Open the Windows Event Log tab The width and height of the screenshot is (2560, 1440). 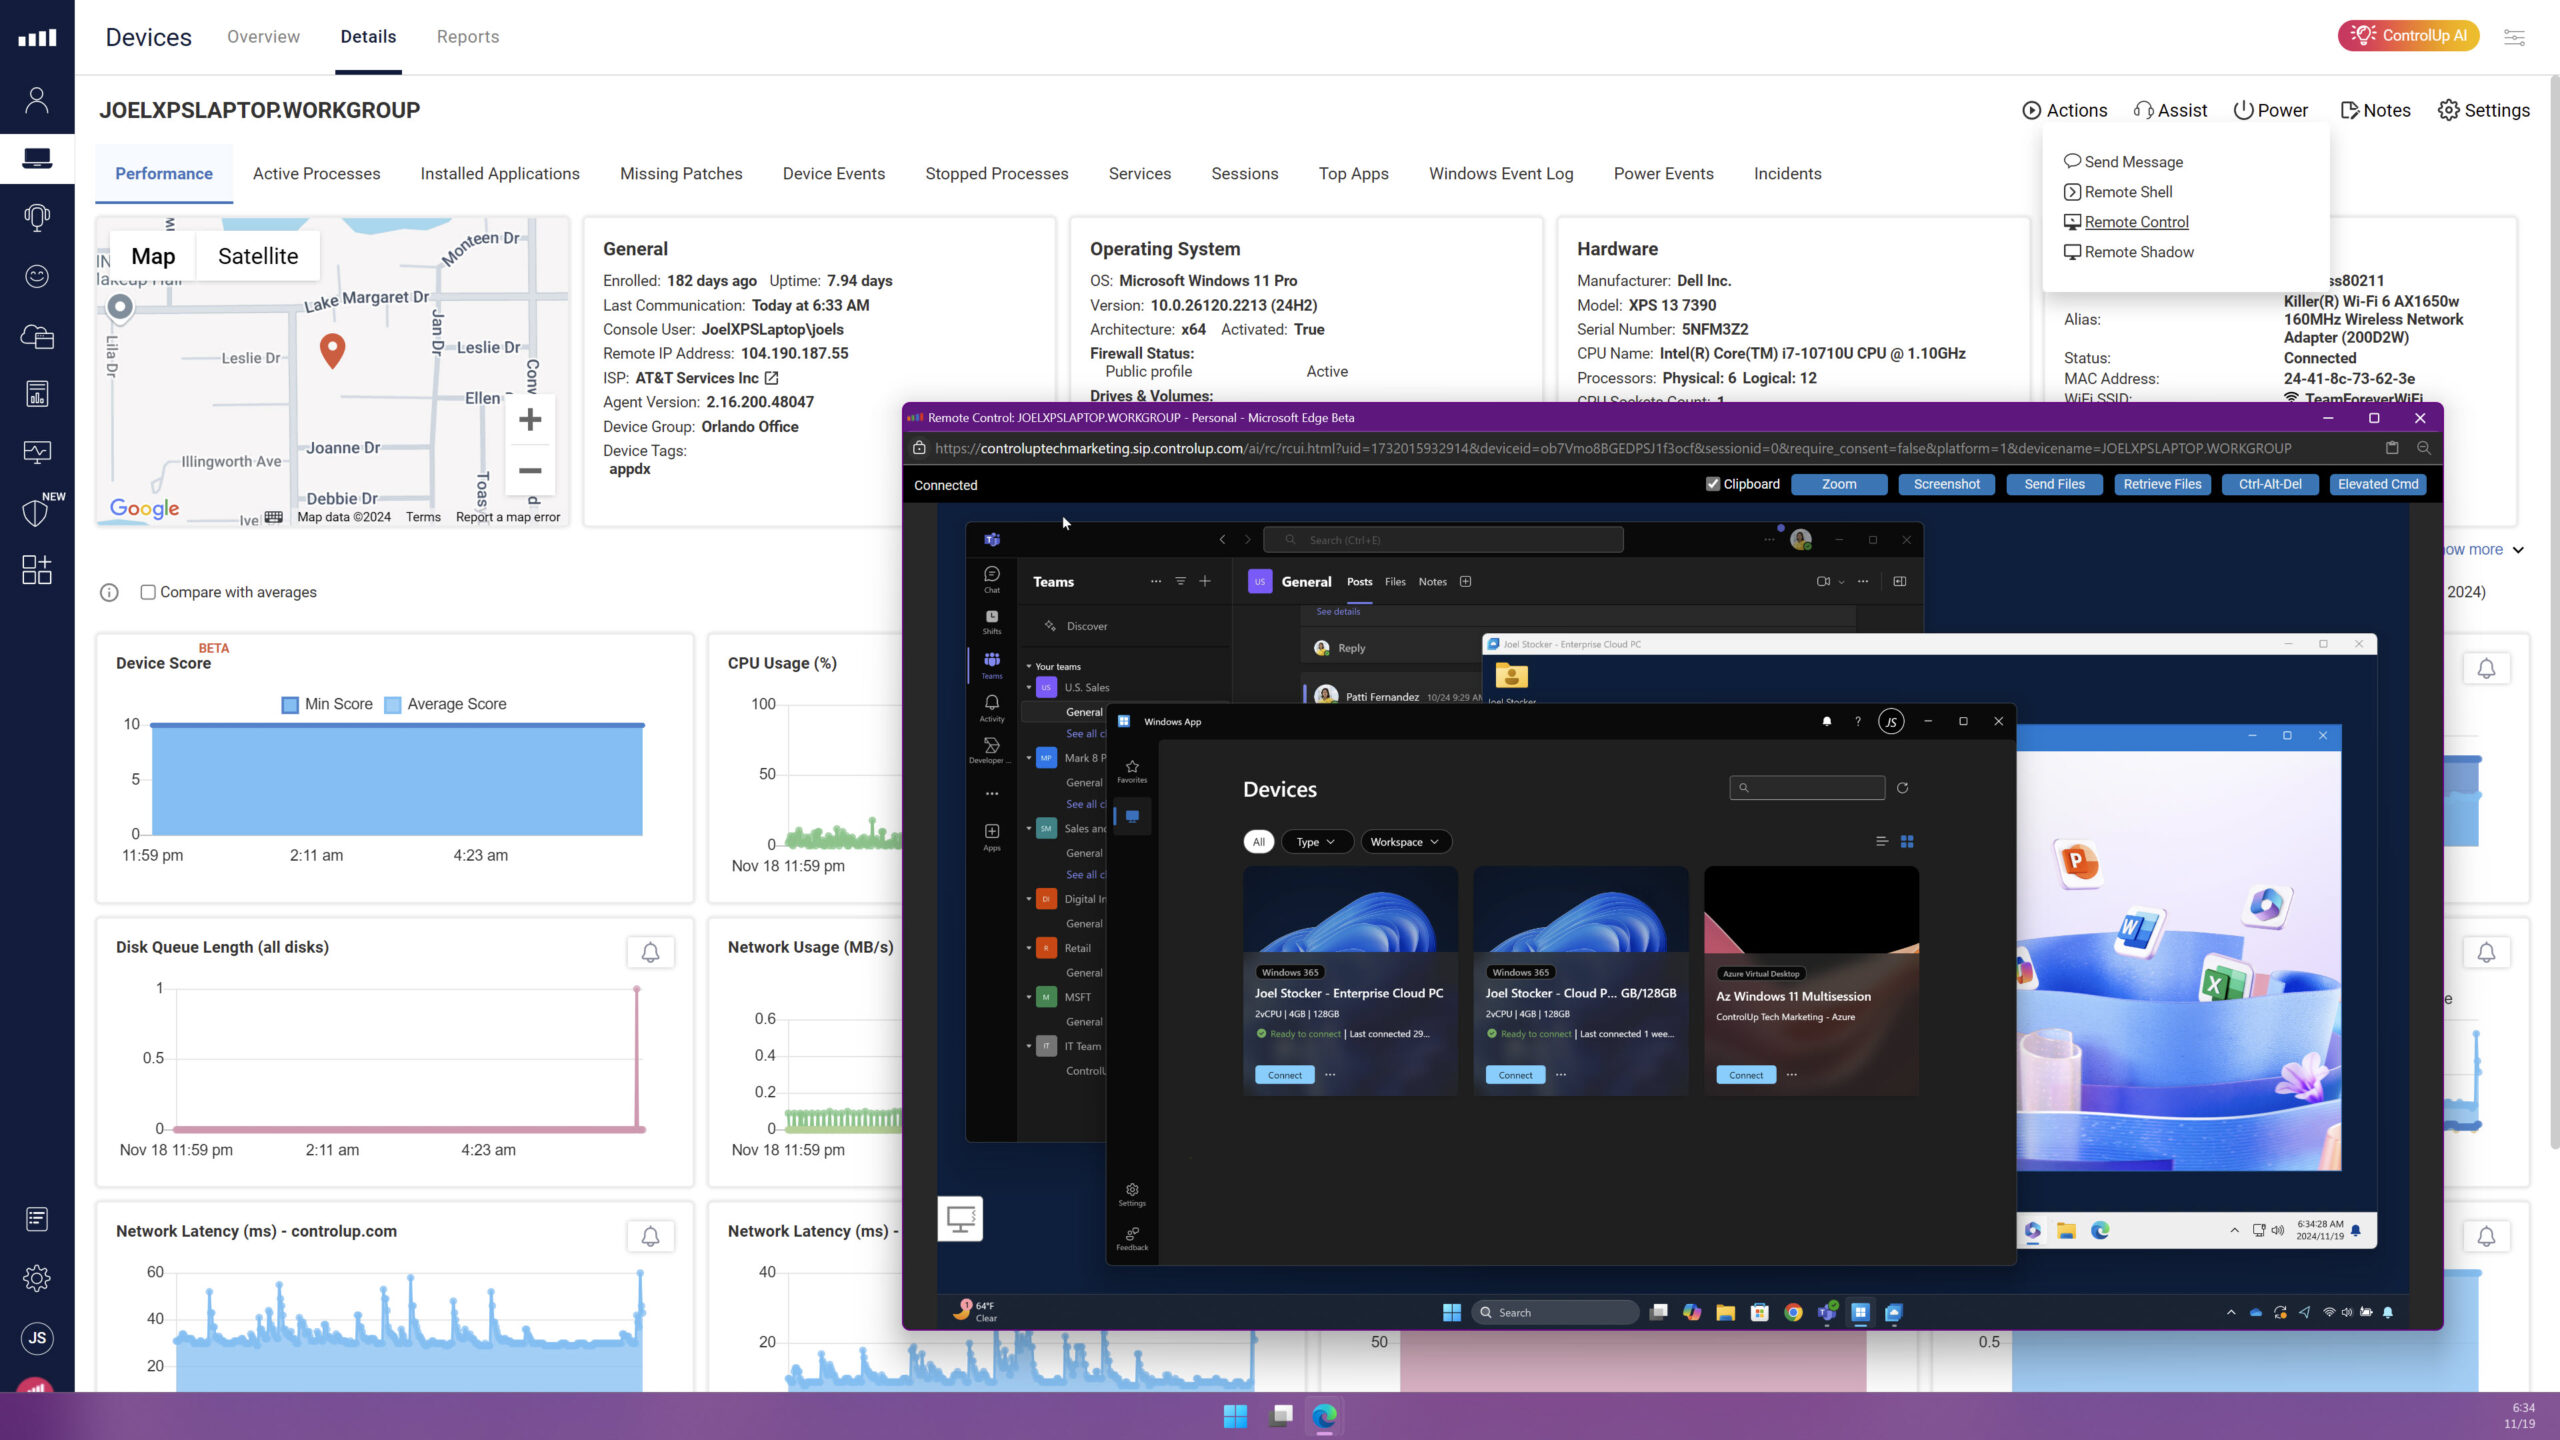pyautogui.click(x=1501, y=173)
